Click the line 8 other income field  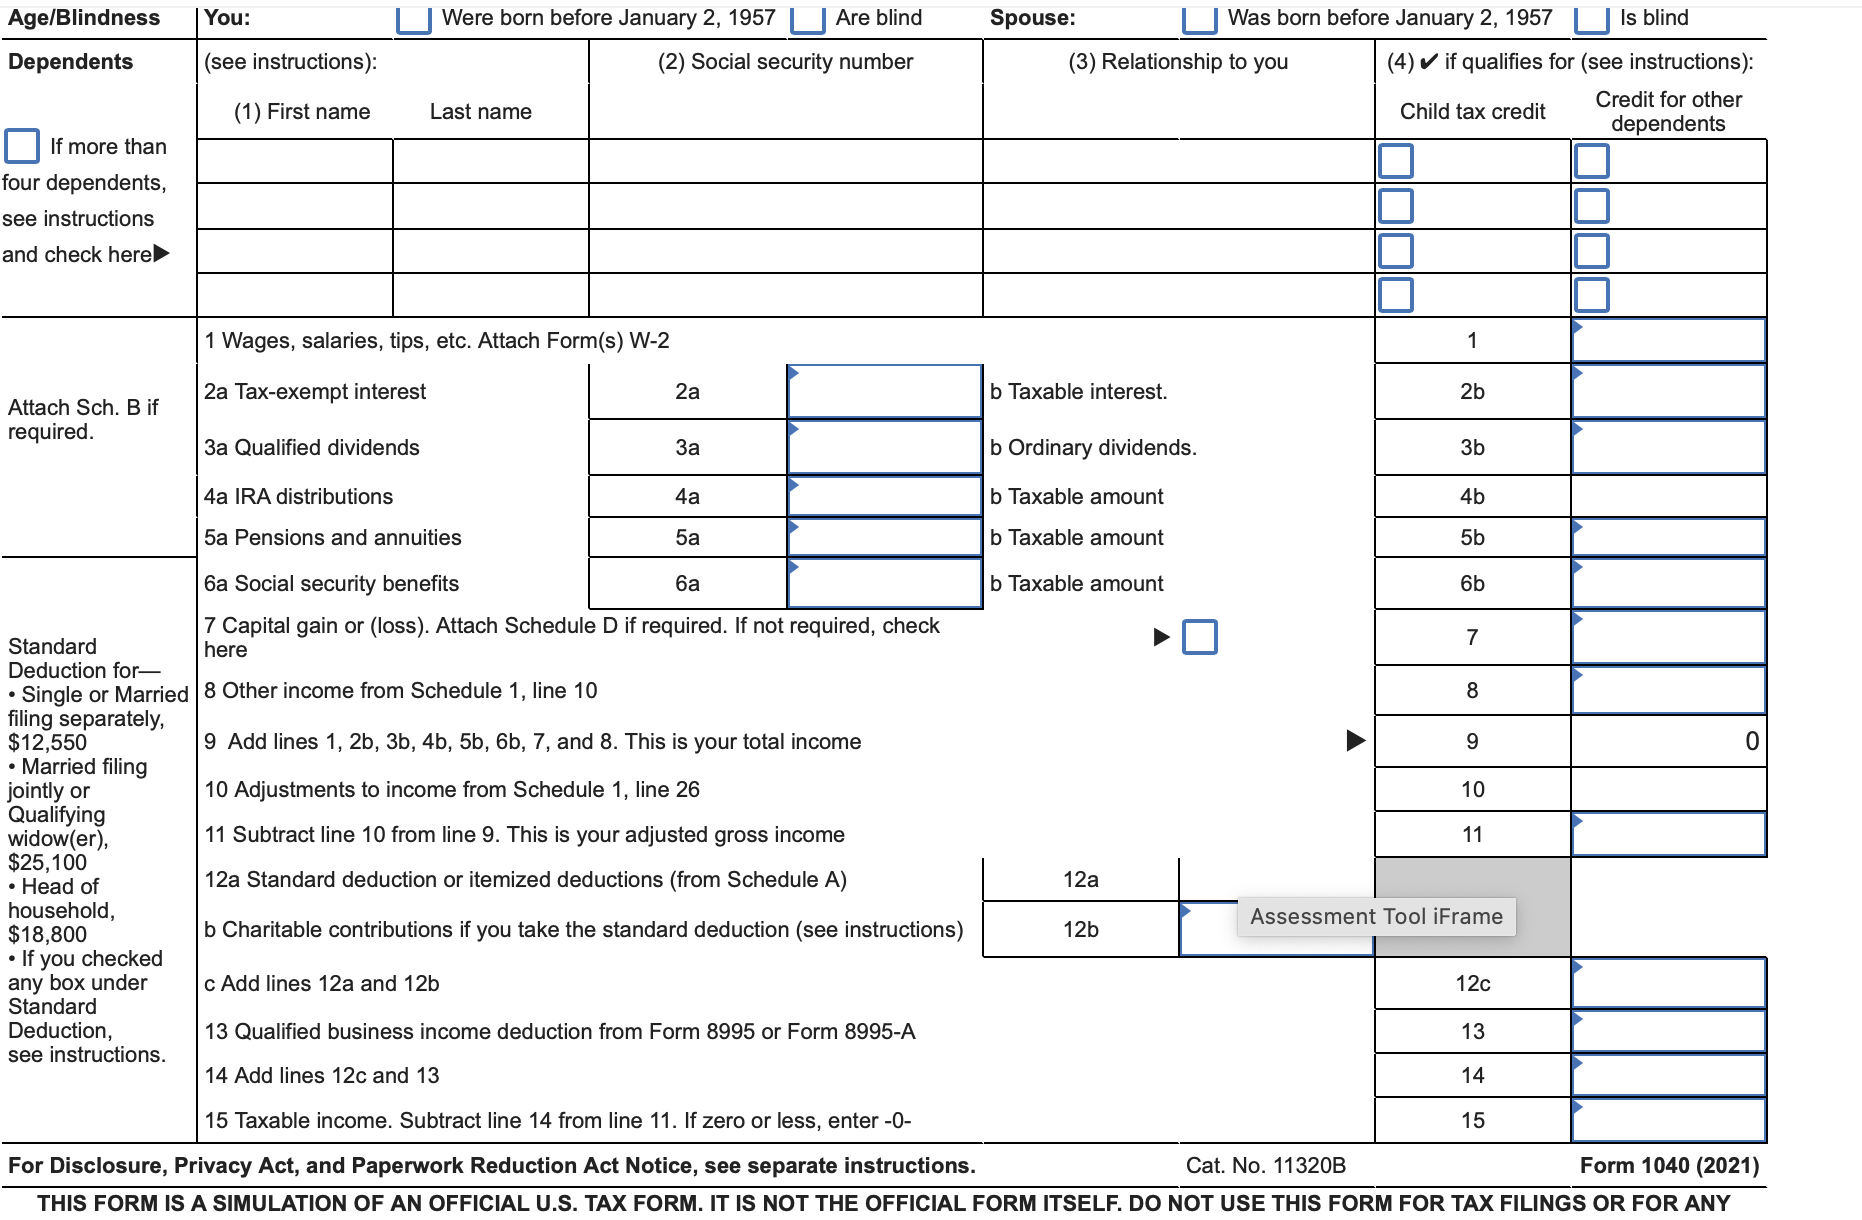click(x=1669, y=690)
